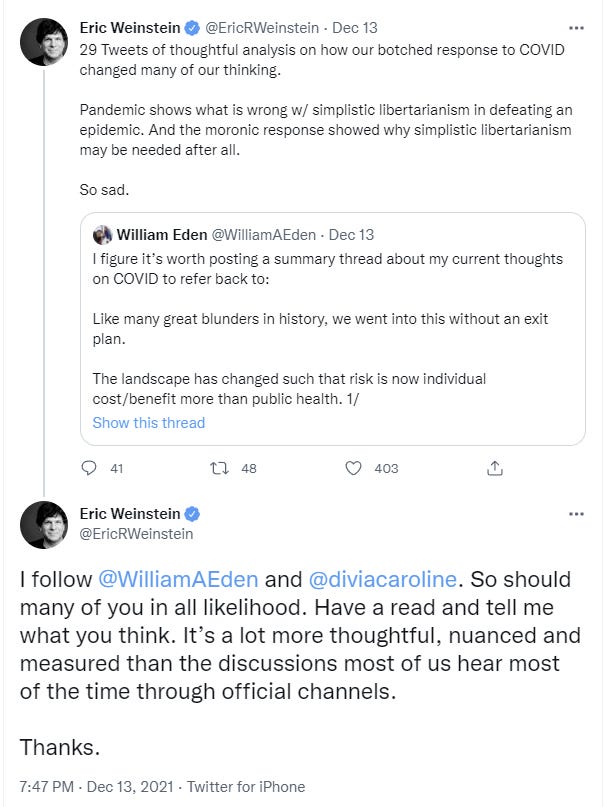This screenshot has height=807, width=605.
Task: Click the @EricRWeinstein handle on the second tweet
Action: pyautogui.click(x=136, y=534)
